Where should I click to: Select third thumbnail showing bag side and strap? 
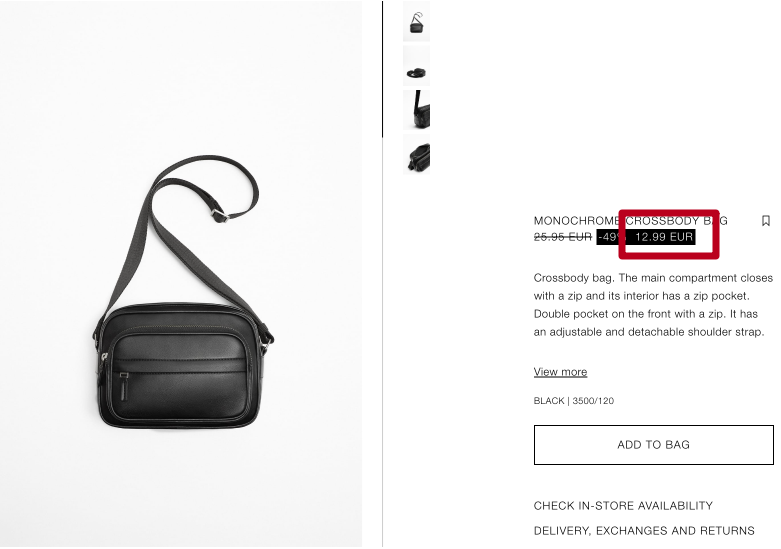[416, 110]
